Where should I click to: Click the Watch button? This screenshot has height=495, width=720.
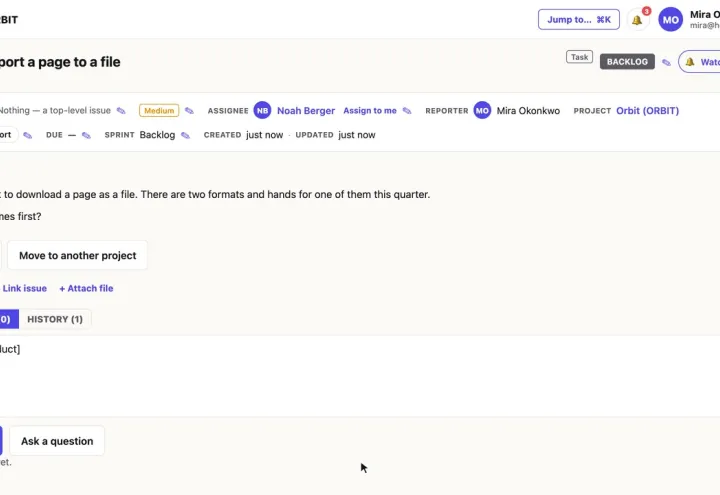pyautogui.click(x=699, y=62)
